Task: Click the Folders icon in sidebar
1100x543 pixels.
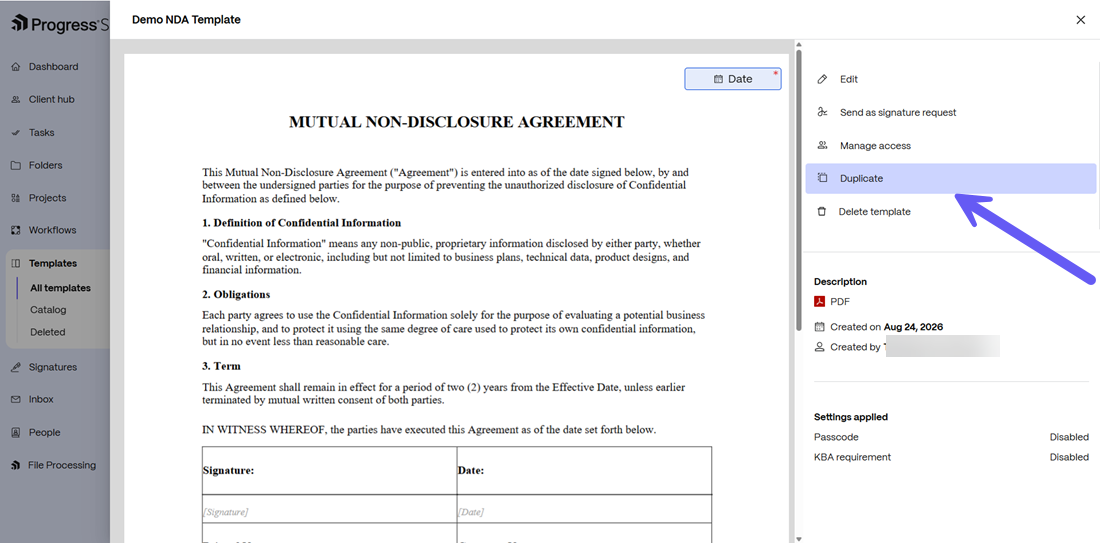Action: tap(15, 166)
